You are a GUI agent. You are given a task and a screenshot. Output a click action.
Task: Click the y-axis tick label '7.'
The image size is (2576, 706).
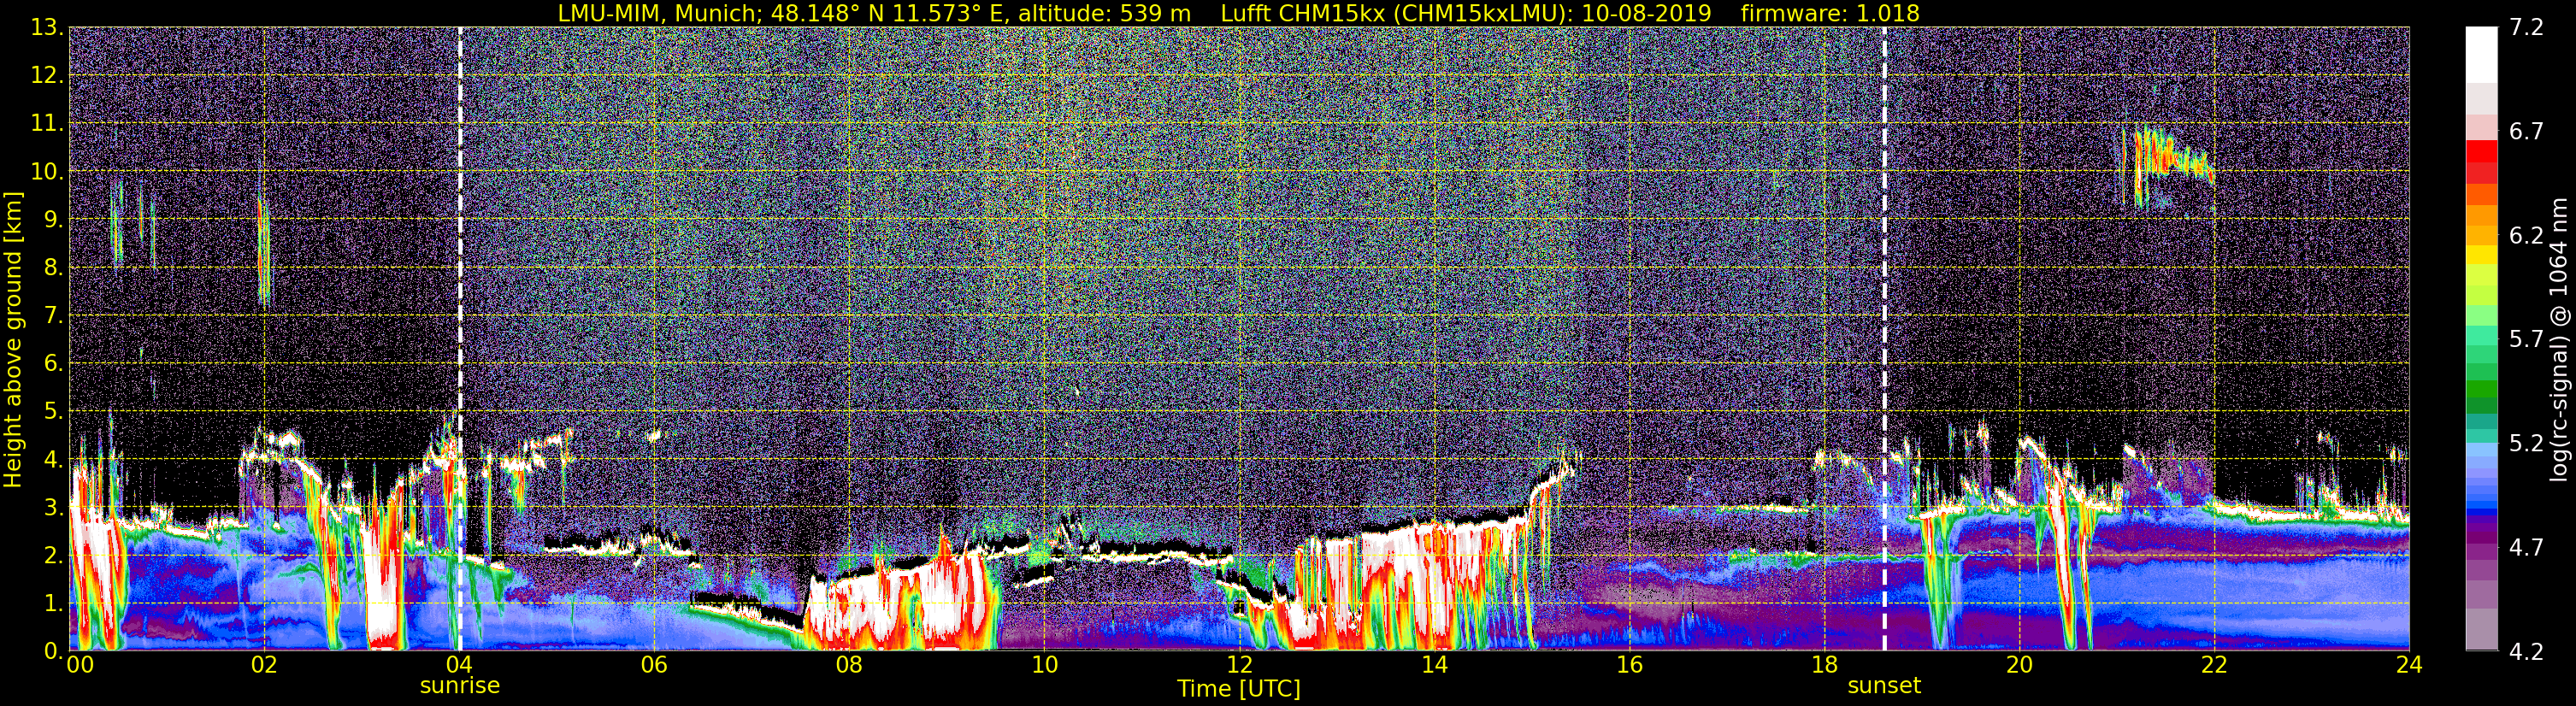(53, 316)
